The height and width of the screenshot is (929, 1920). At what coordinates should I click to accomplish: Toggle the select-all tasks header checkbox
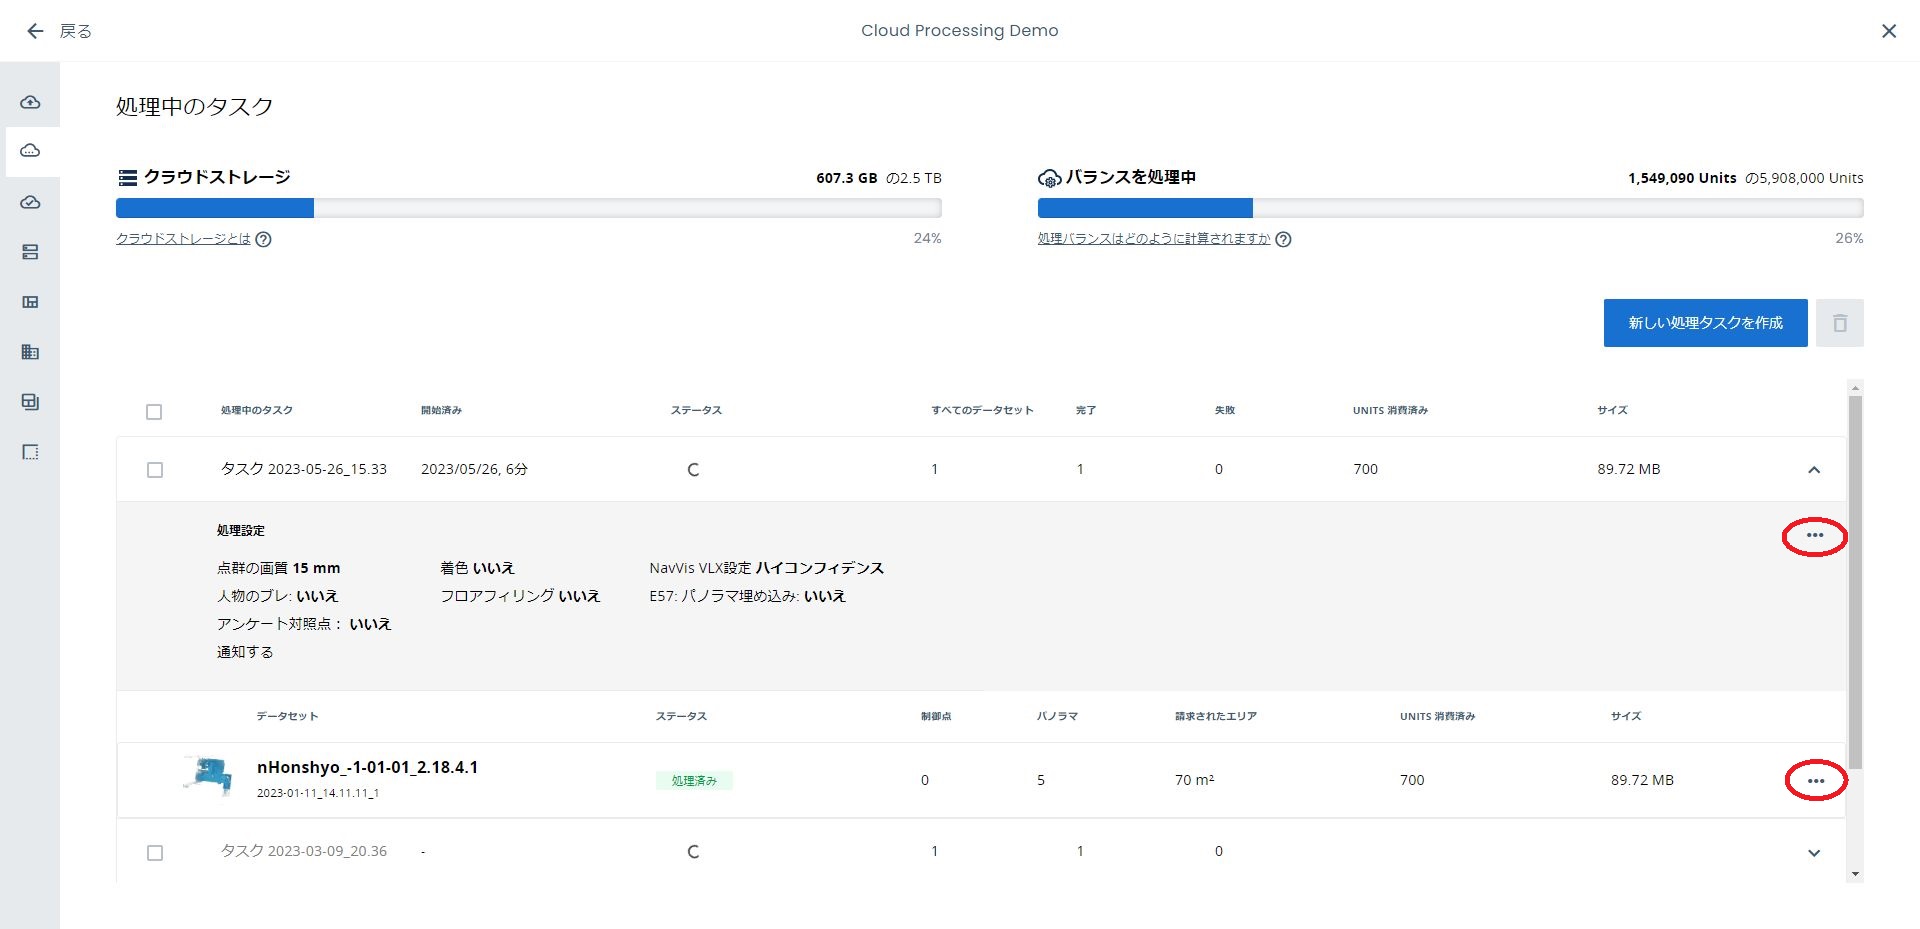pos(154,411)
